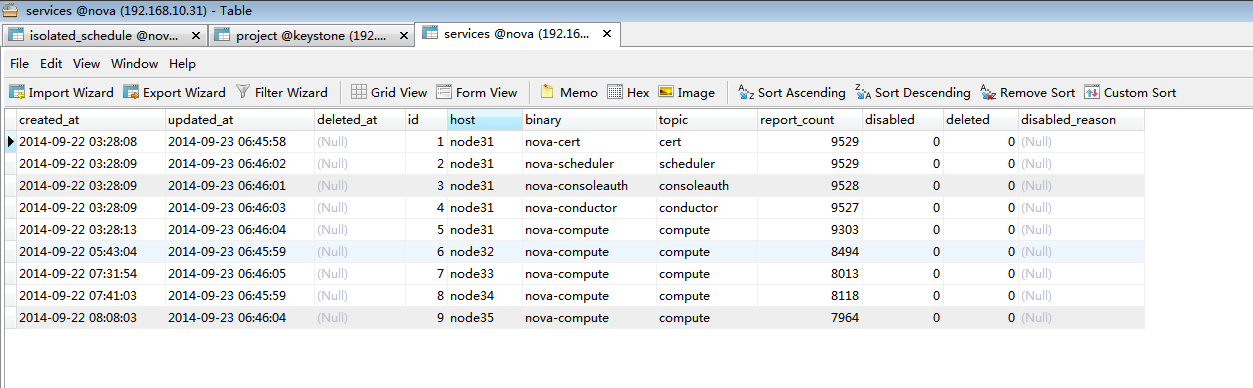Launch the Export Wizard
The image size is (1253, 388).
click(175, 93)
